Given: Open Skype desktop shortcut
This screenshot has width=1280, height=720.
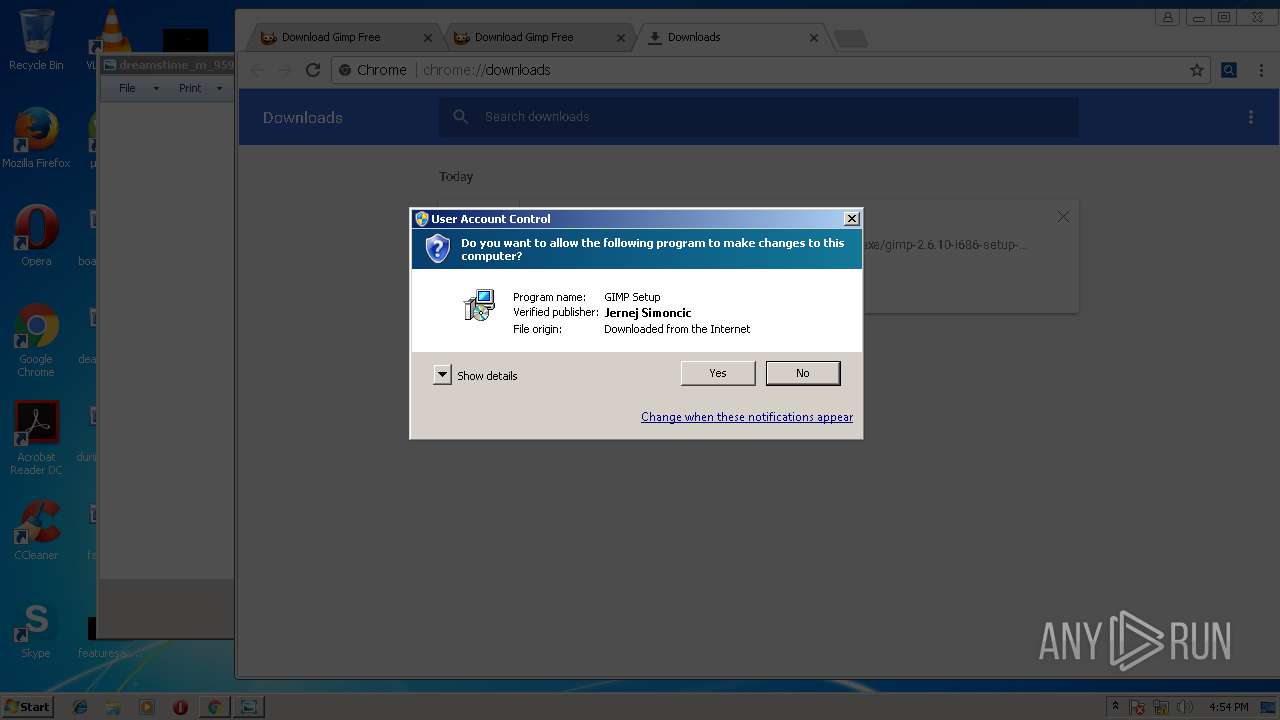Looking at the screenshot, I should coord(36,630).
